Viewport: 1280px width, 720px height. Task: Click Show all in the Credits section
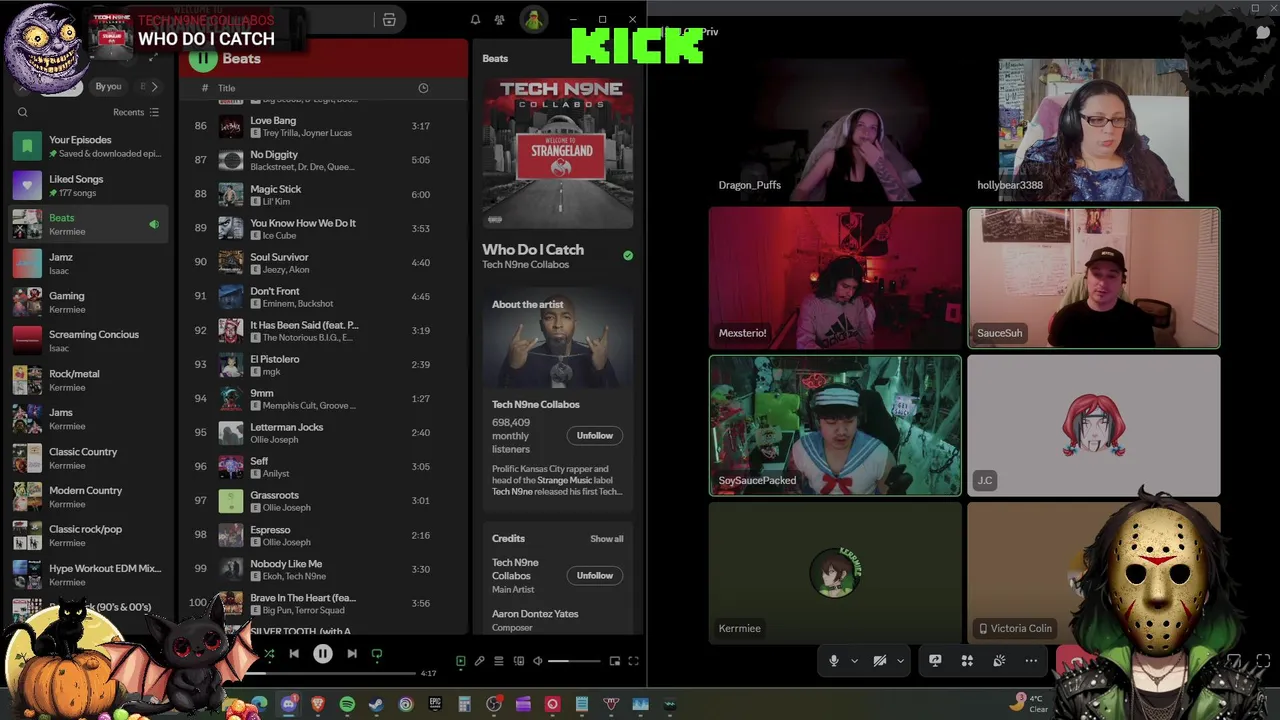click(606, 539)
